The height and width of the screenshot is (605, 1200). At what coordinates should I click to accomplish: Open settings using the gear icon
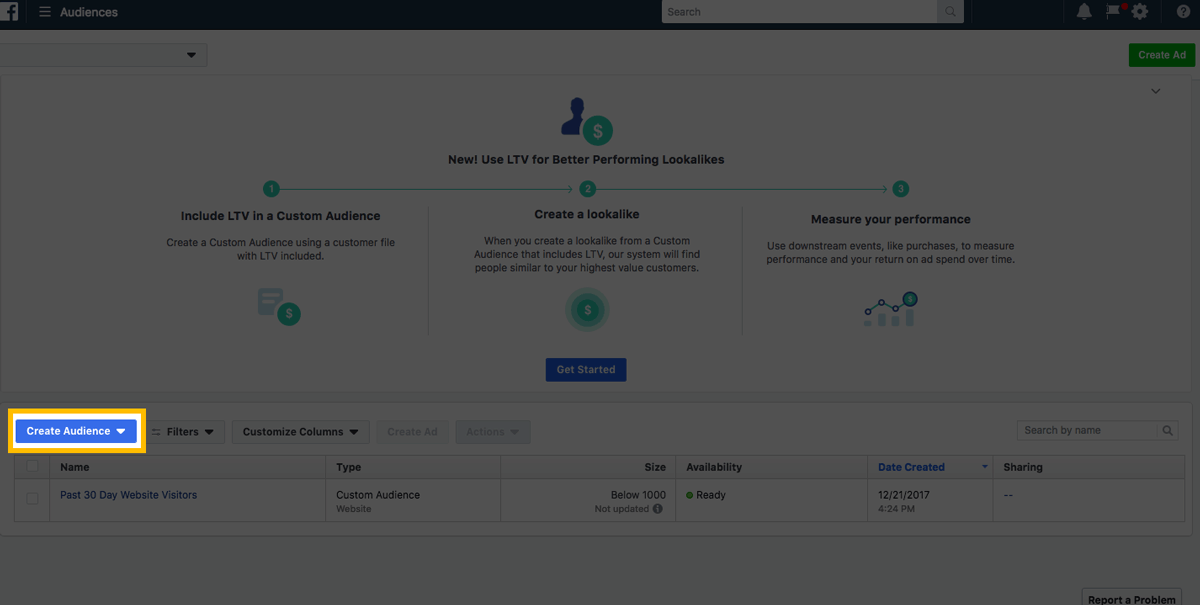pyautogui.click(x=1140, y=12)
